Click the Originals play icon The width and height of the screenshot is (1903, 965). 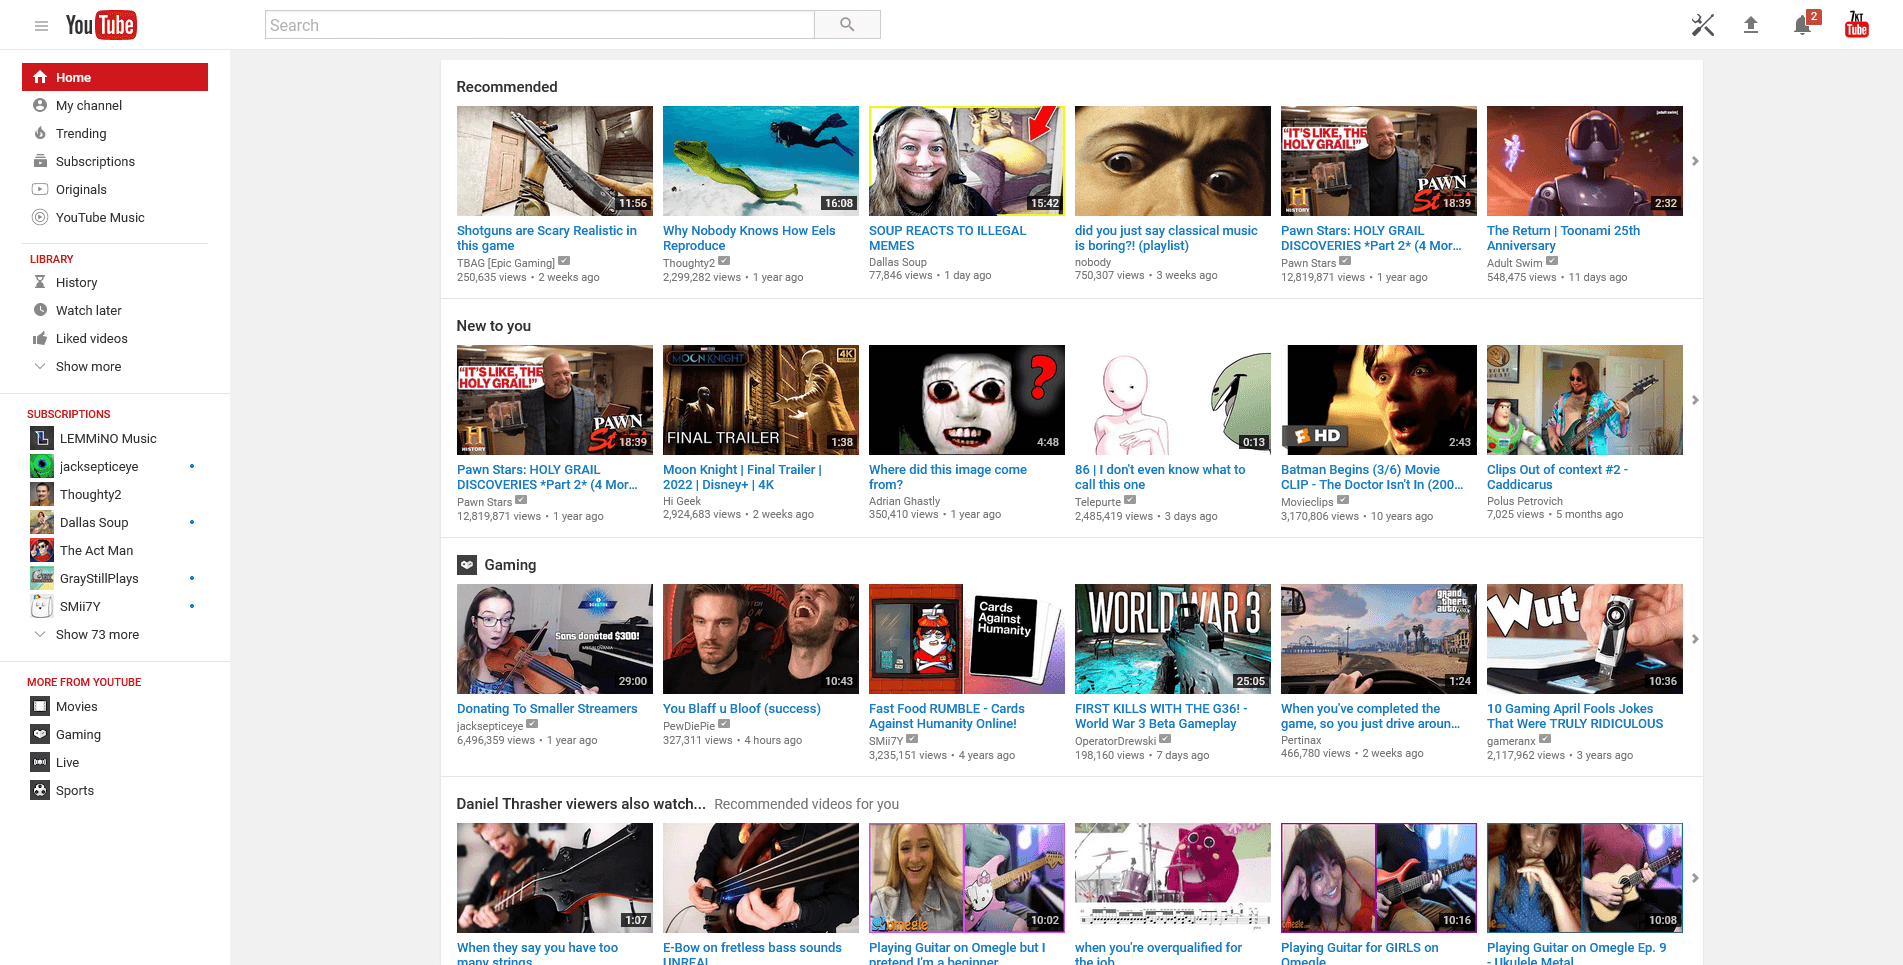40,189
